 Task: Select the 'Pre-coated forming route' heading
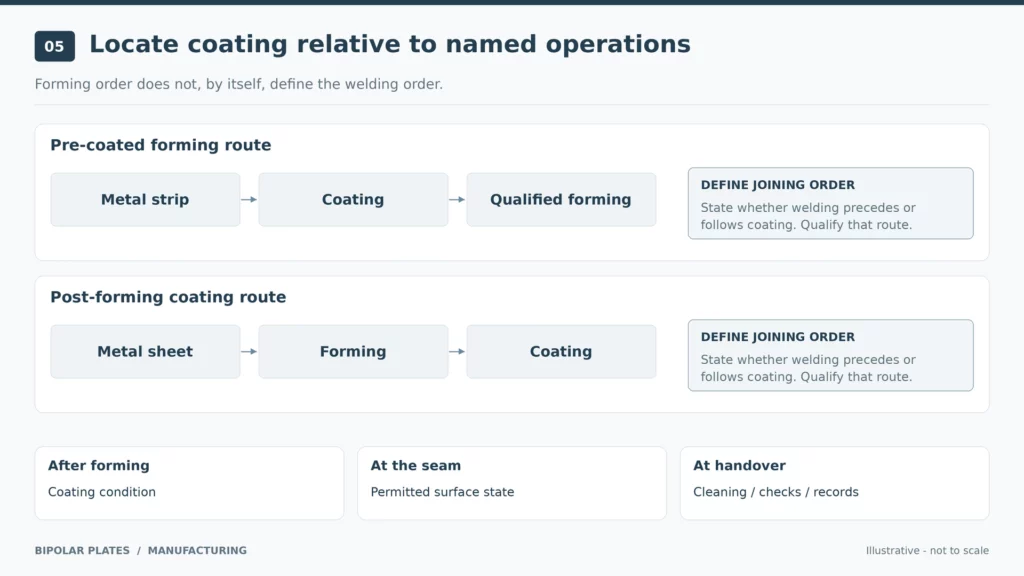tap(161, 145)
